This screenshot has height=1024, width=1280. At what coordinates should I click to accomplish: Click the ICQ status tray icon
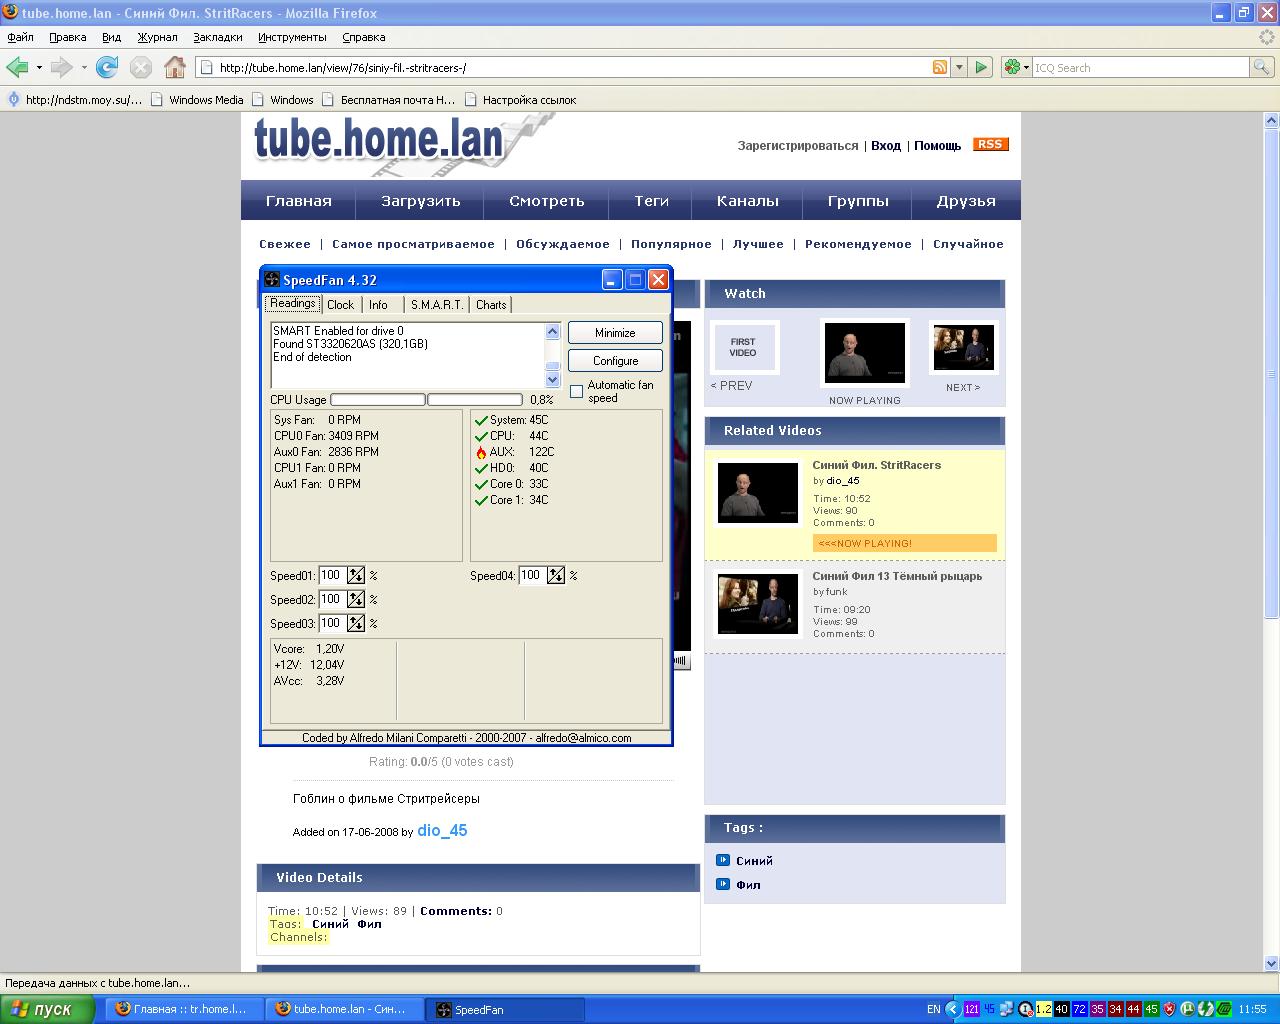(1025, 1009)
